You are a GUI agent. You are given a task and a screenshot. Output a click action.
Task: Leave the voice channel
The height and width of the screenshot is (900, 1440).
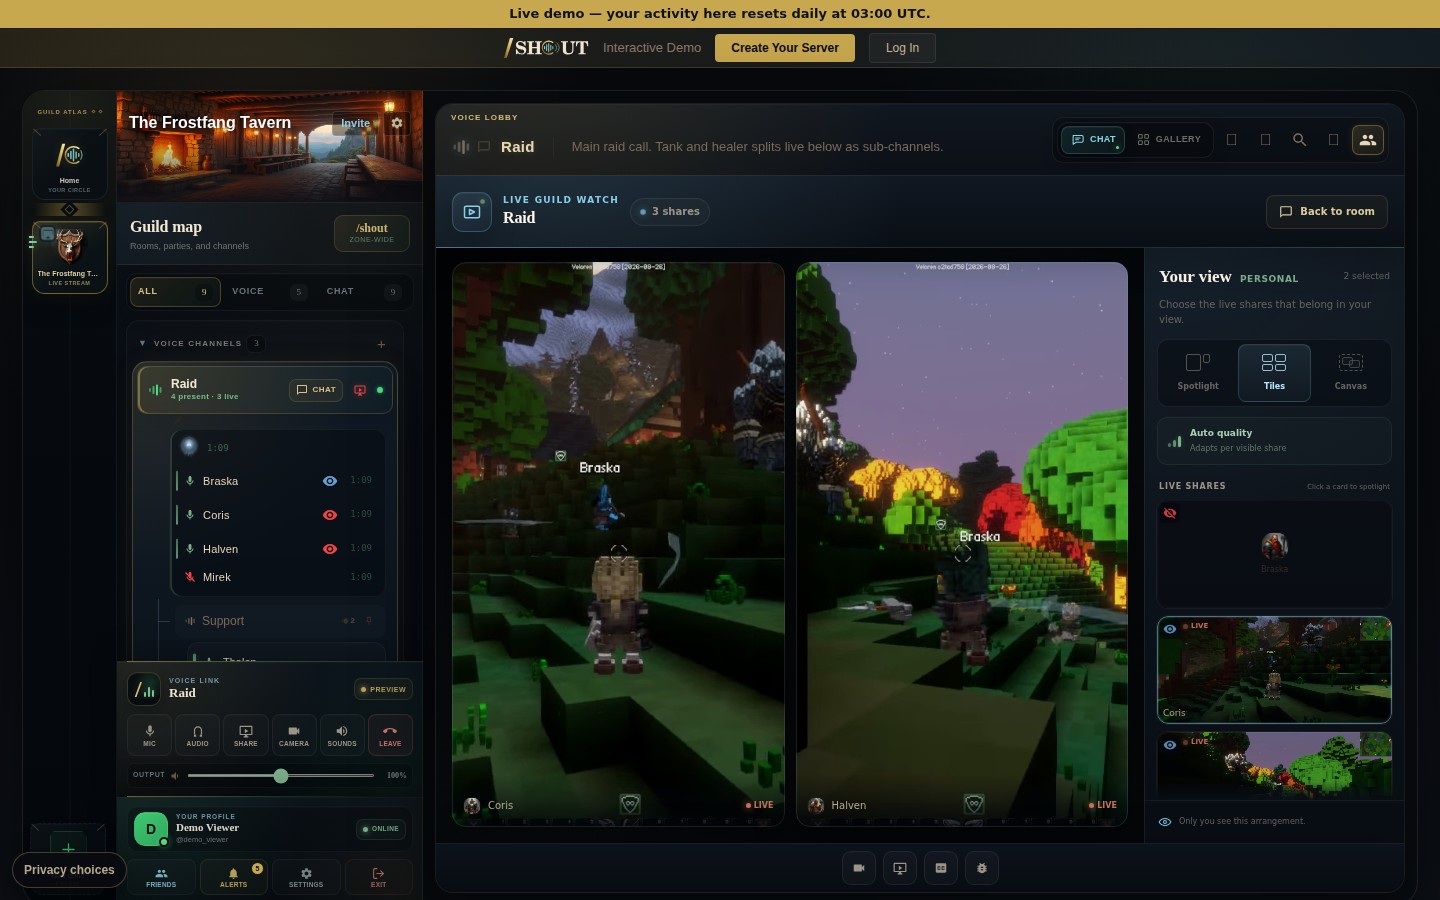390,735
